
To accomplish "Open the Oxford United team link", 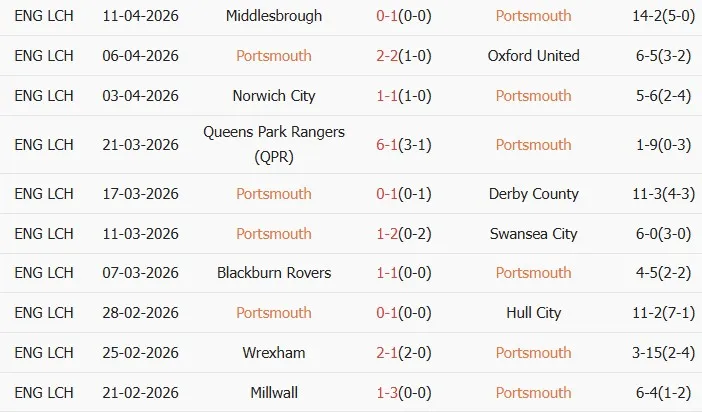I will click(x=533, y=56).
